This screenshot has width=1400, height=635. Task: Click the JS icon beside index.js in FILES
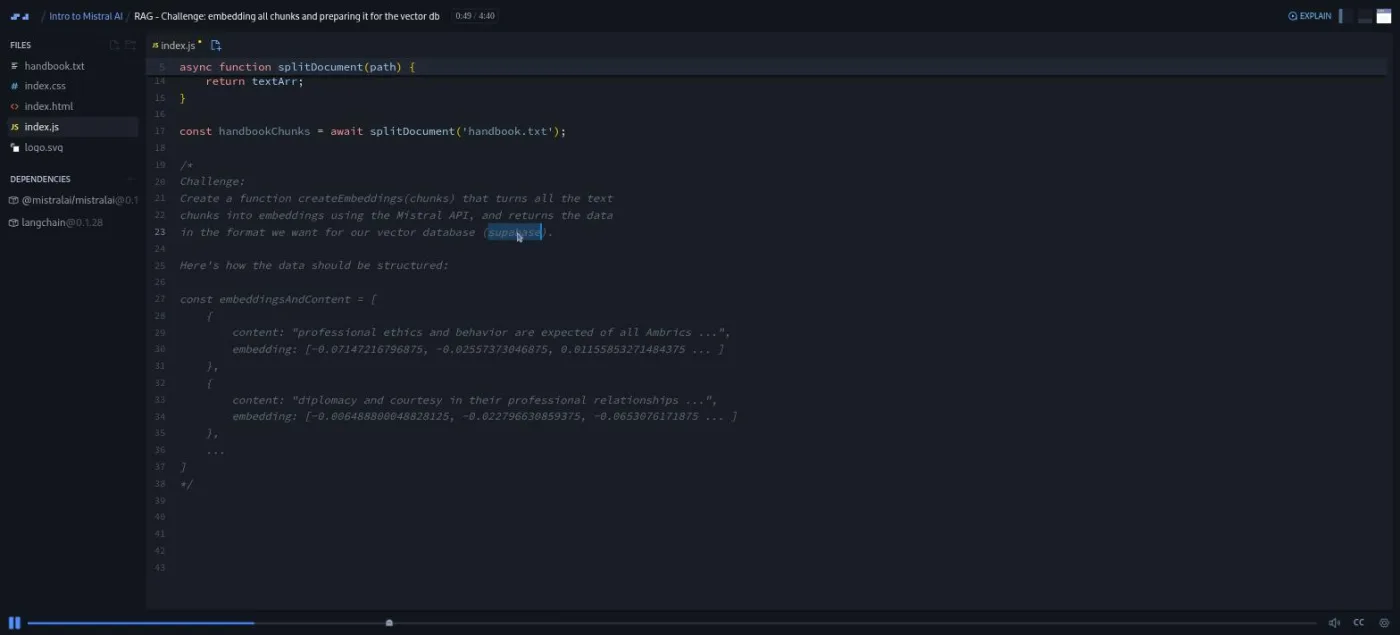(x=14, y=127)
